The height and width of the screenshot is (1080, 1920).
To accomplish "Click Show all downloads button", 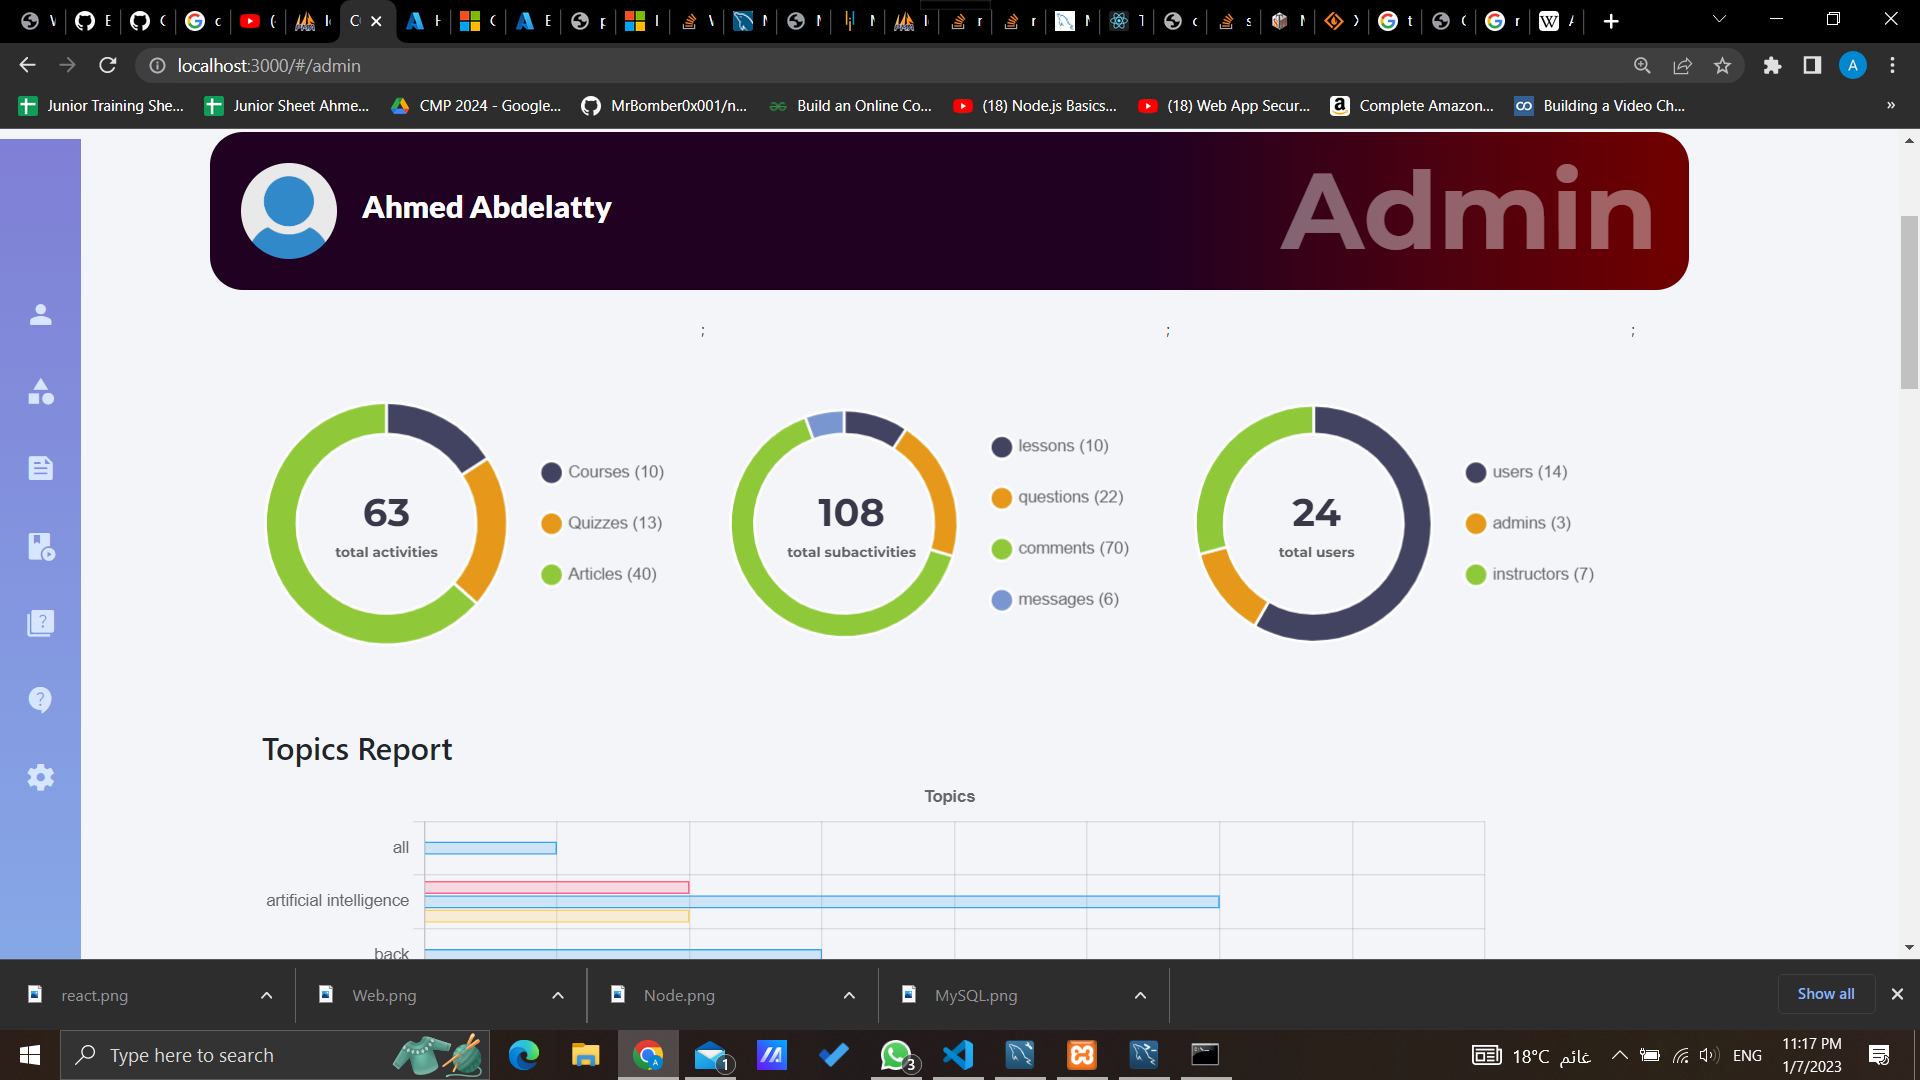I will pyautogui.click(x=1825, y=994).
